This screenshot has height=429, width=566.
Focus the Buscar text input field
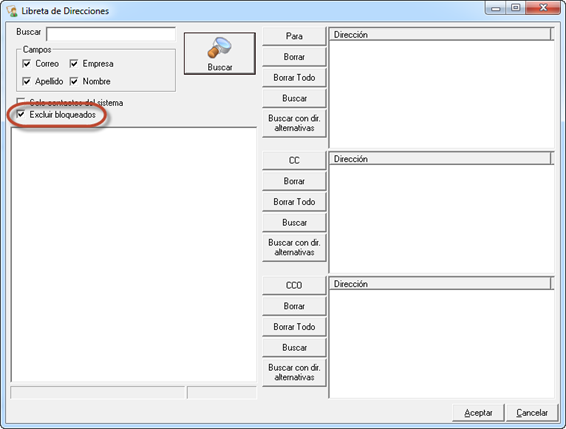[x=111, y=34]
